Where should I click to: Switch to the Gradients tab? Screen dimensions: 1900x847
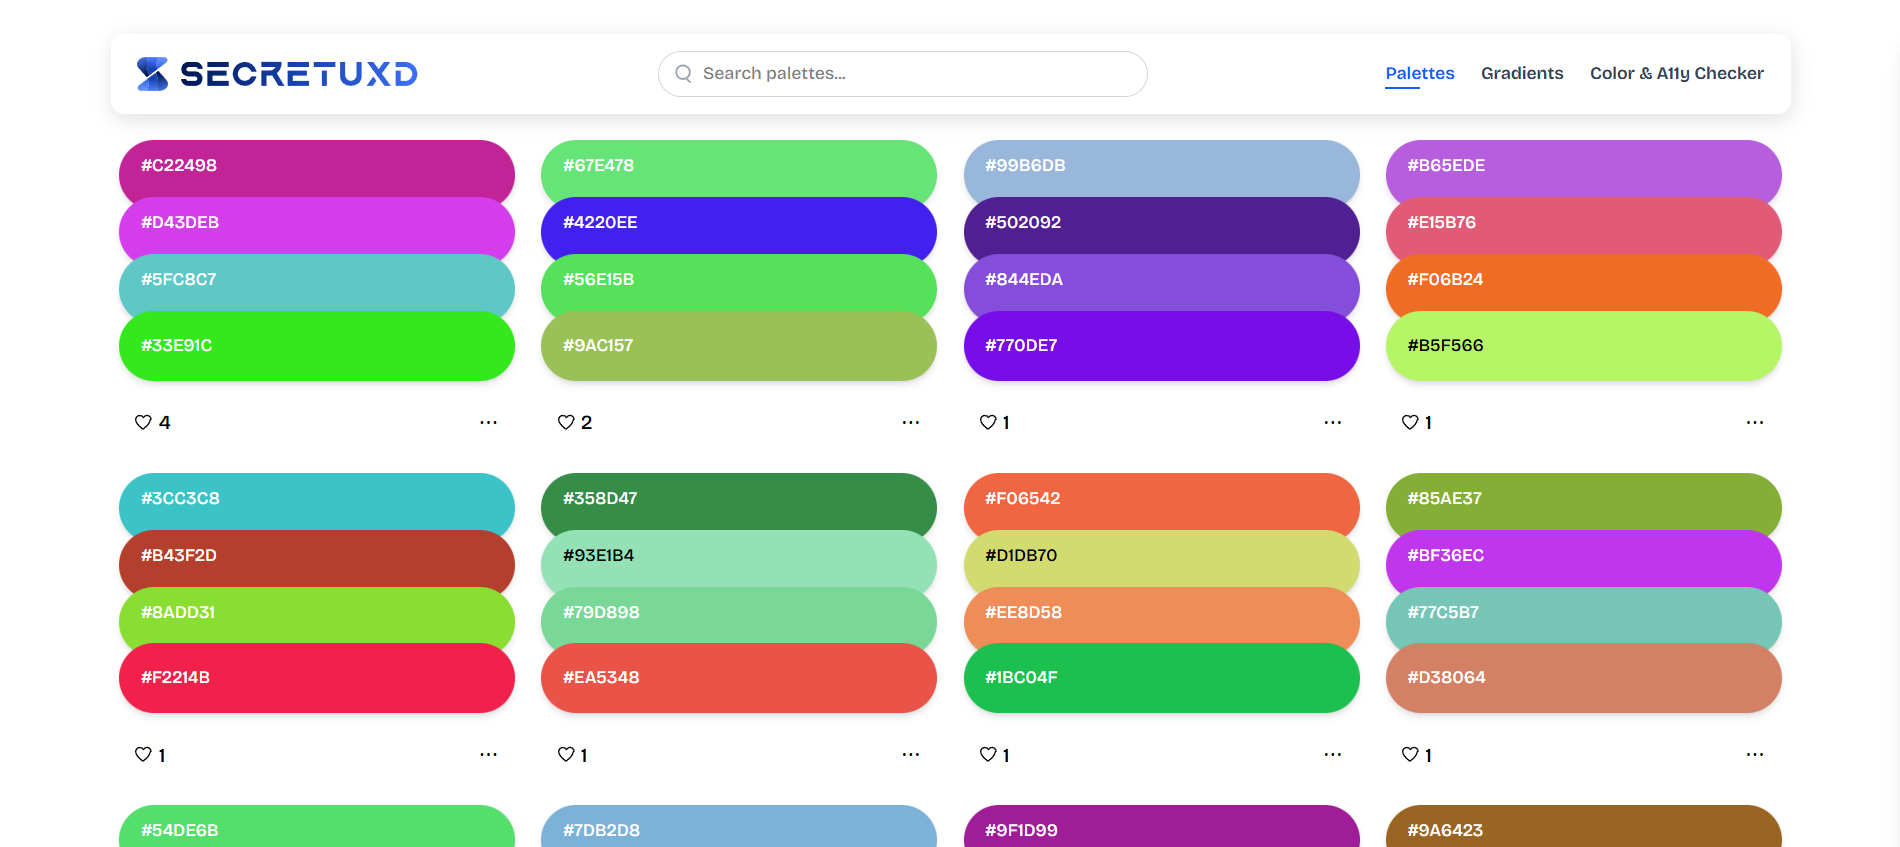click(1522, 73)
